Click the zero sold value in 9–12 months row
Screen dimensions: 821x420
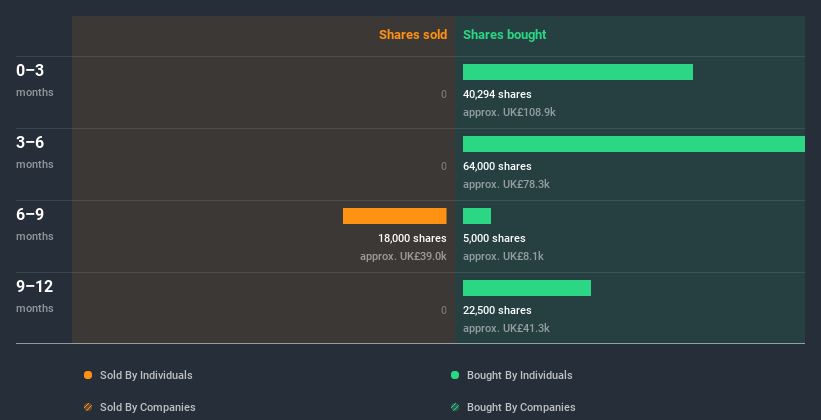(x=443, y=310)
